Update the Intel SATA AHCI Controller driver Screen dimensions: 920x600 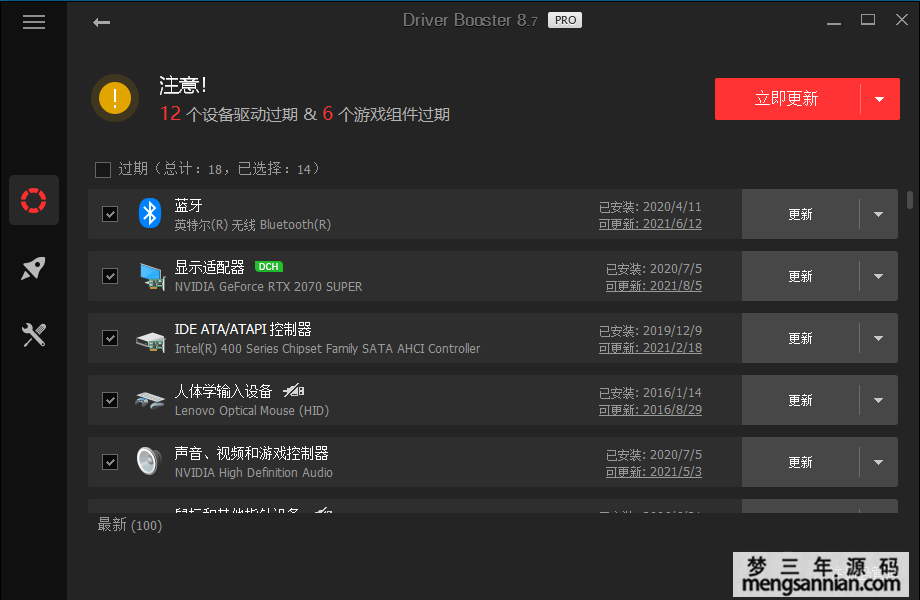(800, 338)
